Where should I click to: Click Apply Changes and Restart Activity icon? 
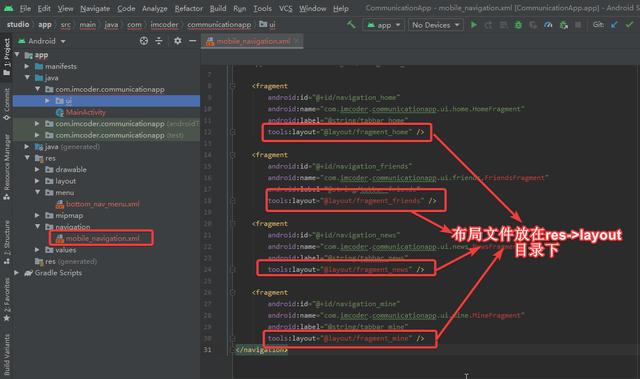click(489, 25)
